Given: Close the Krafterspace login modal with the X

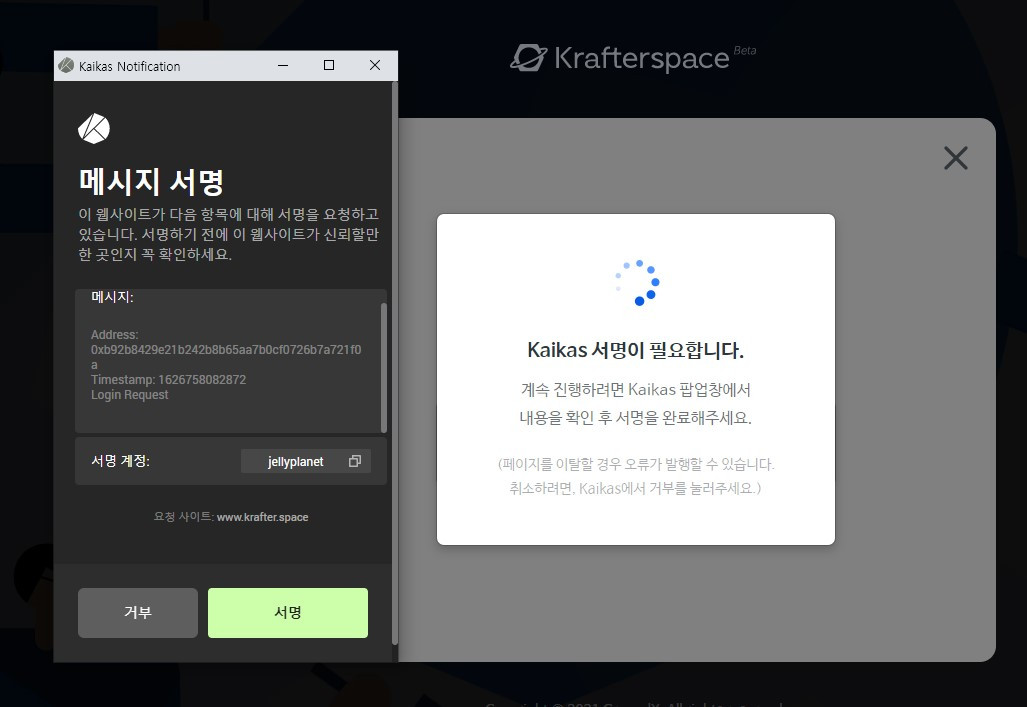Looking at the screenshot, I should pos(956,158).
